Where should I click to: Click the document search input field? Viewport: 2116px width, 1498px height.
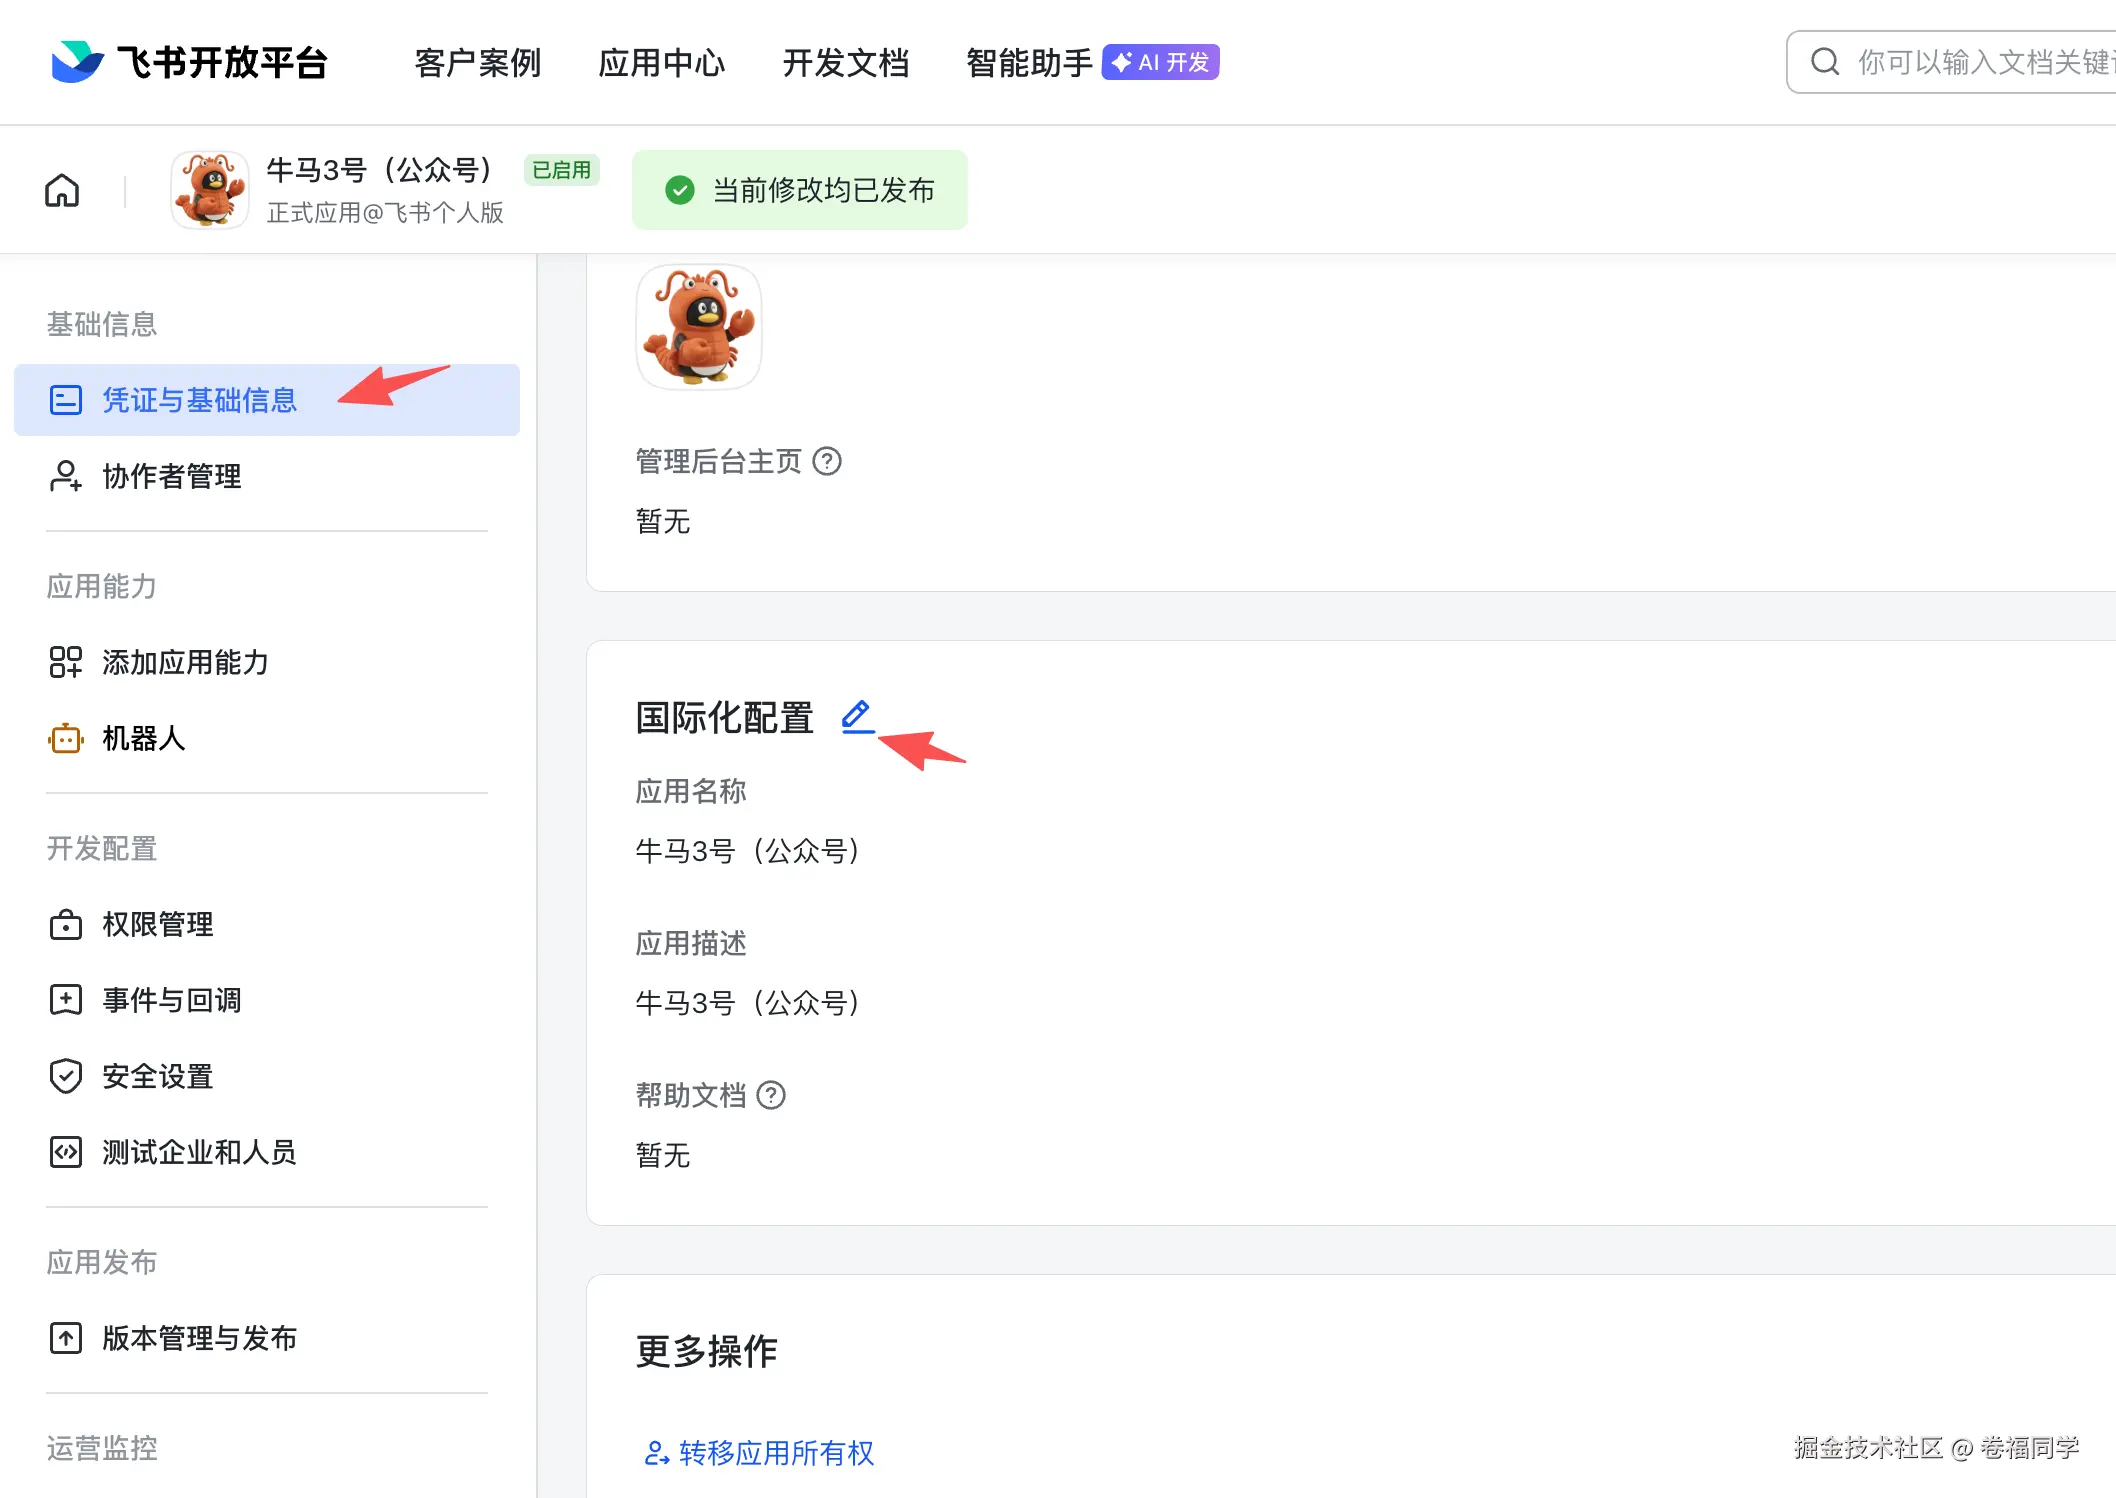click(1980, 62)
